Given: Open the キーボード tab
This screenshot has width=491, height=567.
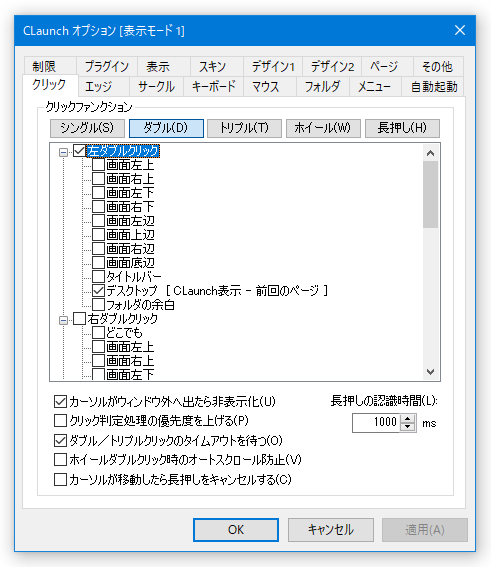Looking at the screenshot, I should 214,87.
